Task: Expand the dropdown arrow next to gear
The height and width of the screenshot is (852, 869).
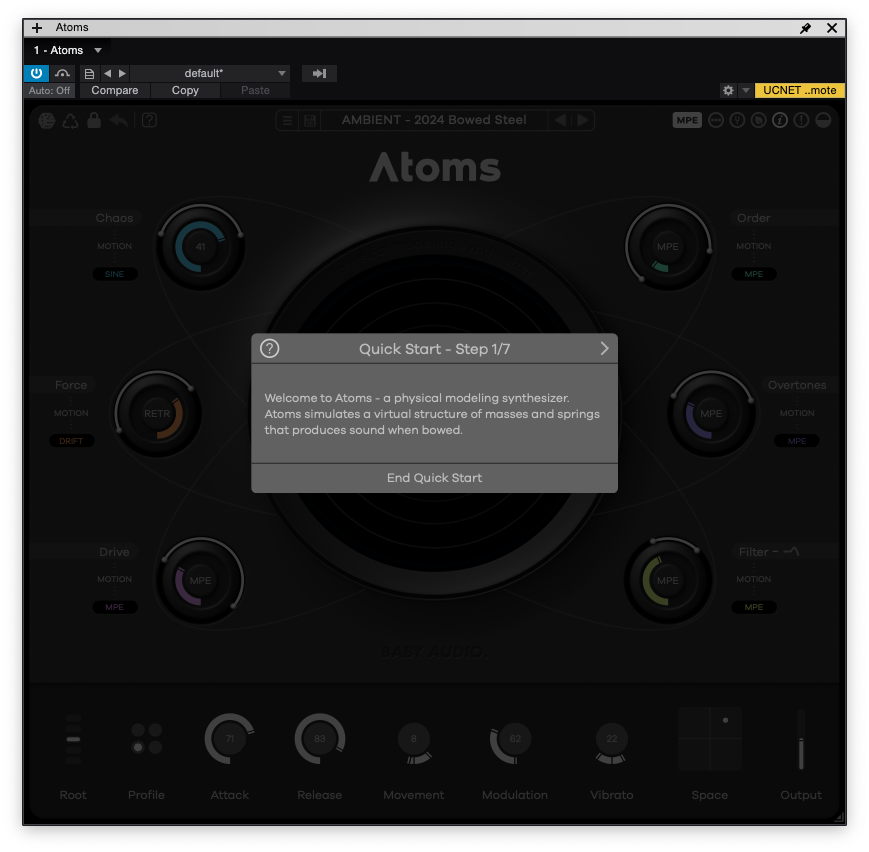Action: point(745,90)
